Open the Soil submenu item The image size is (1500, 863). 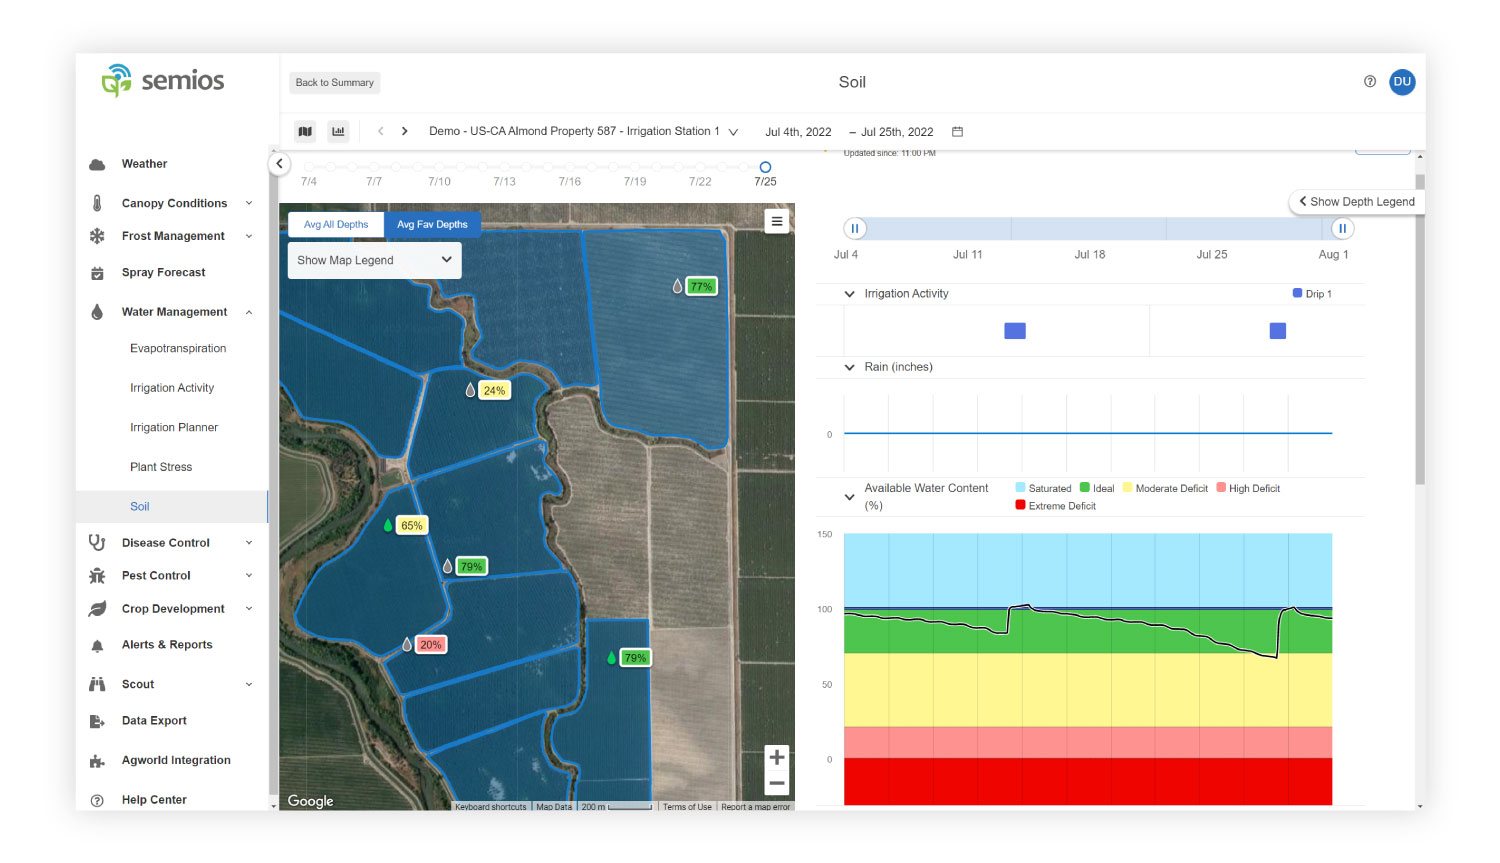tap(172, 506)
